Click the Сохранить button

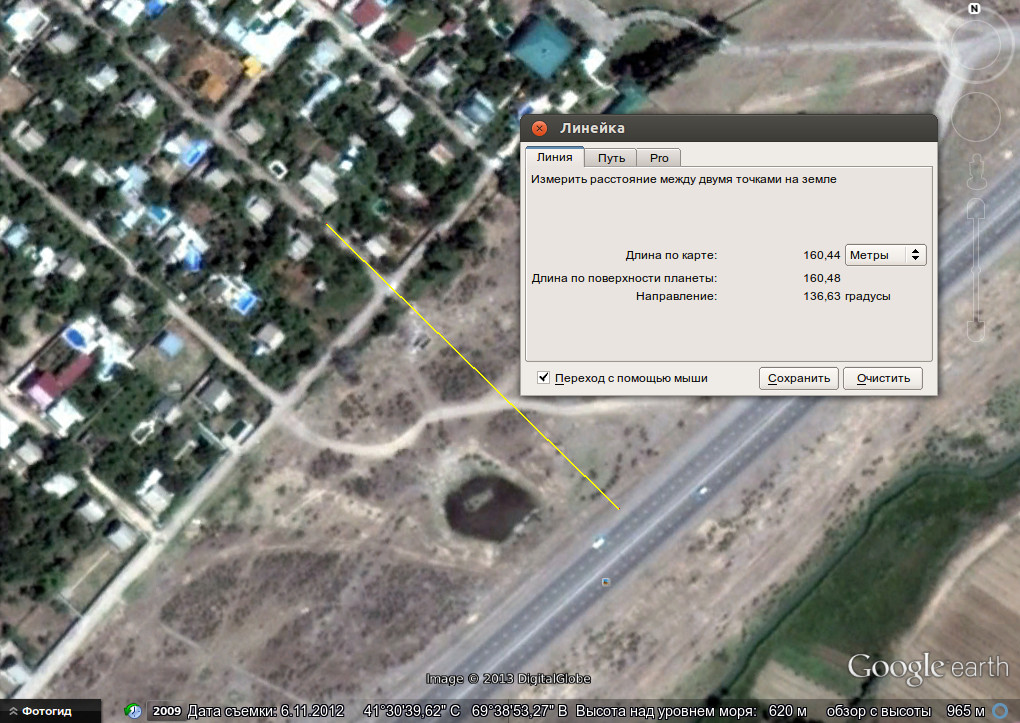tap(798, 378)
